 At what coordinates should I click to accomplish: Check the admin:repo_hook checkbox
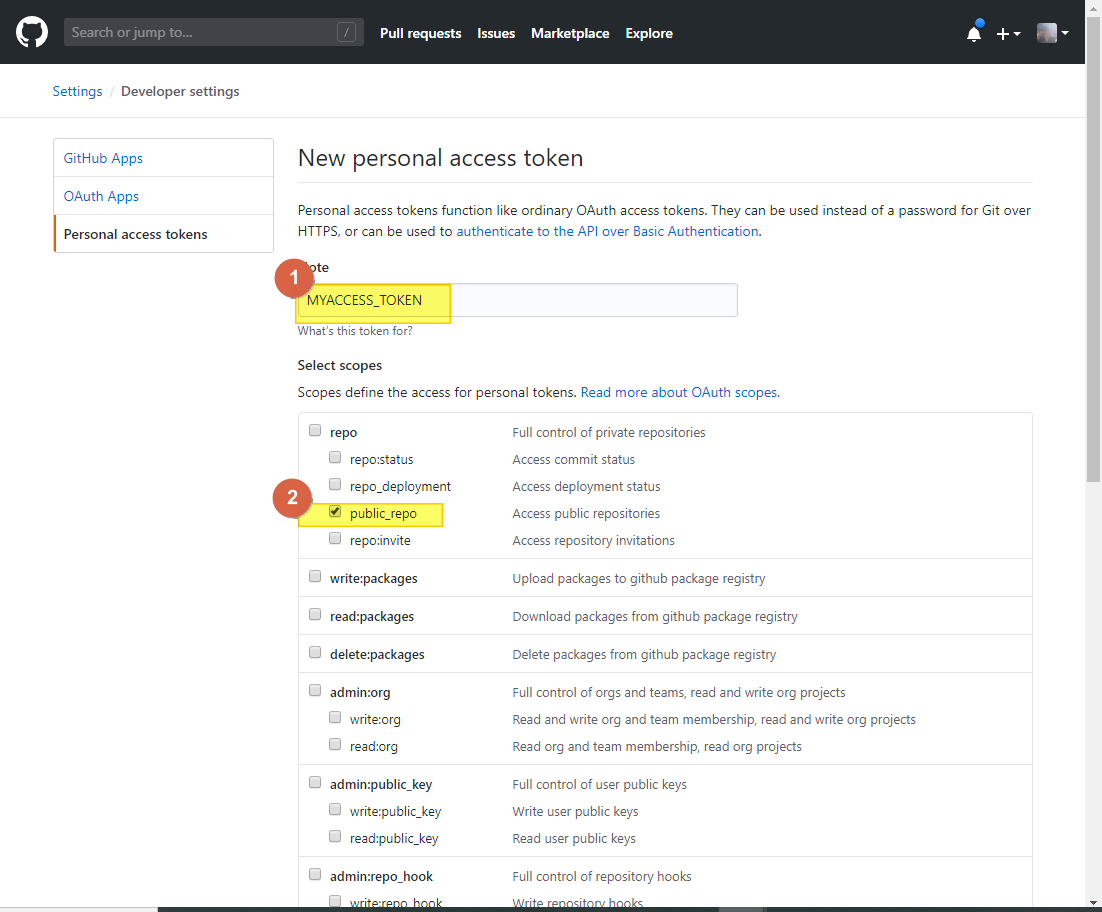tap(315, 874)
